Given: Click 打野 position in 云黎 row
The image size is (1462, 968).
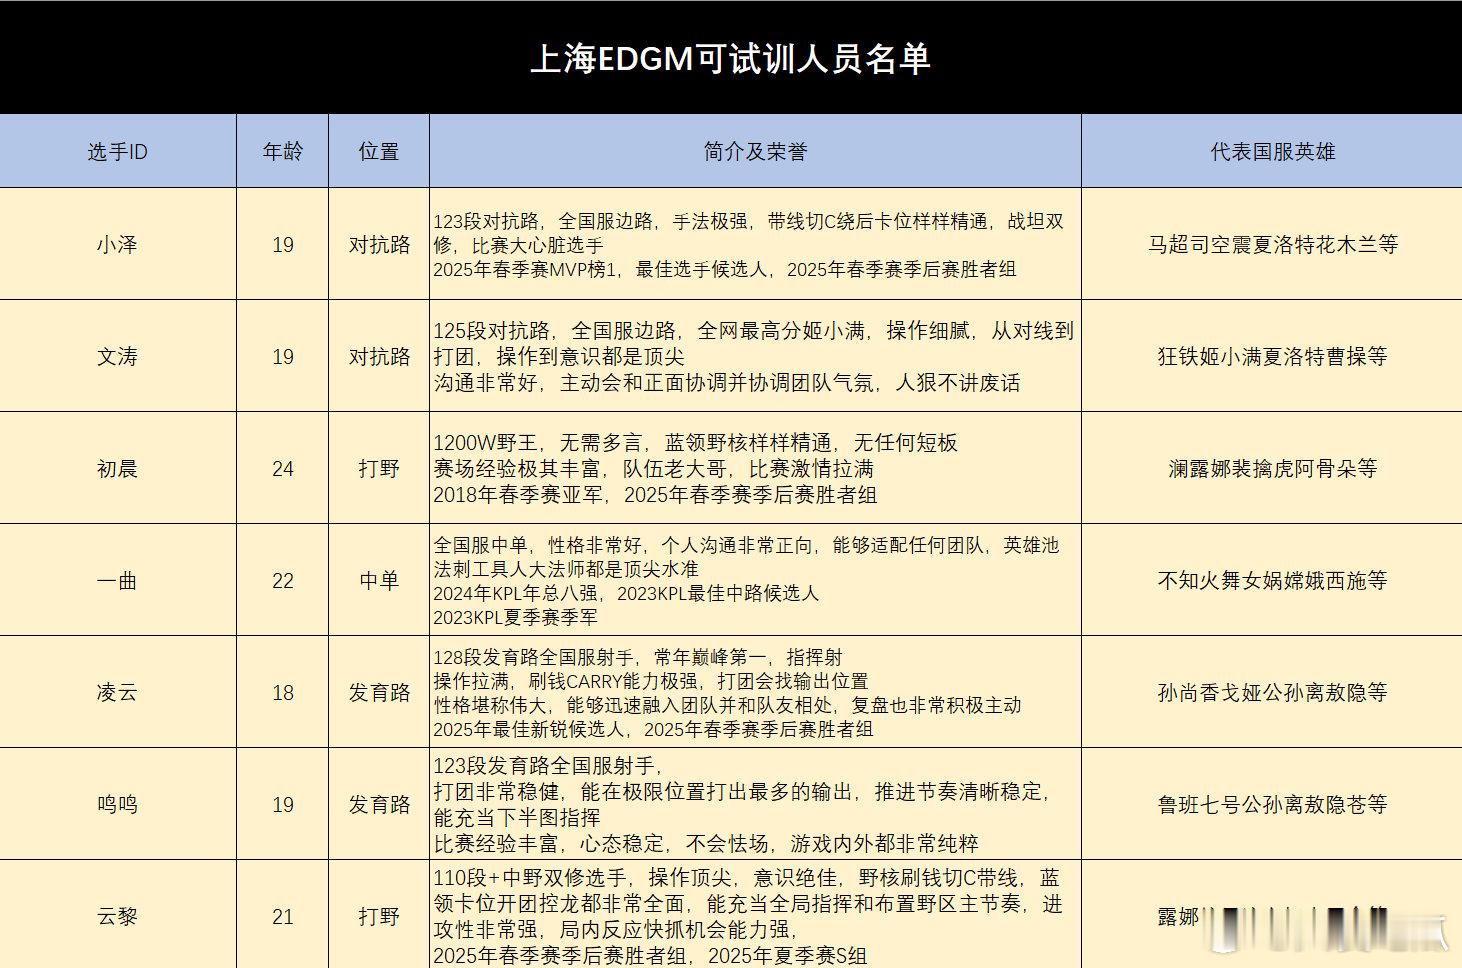Looking at the screenshot, I should pos(379,916).
